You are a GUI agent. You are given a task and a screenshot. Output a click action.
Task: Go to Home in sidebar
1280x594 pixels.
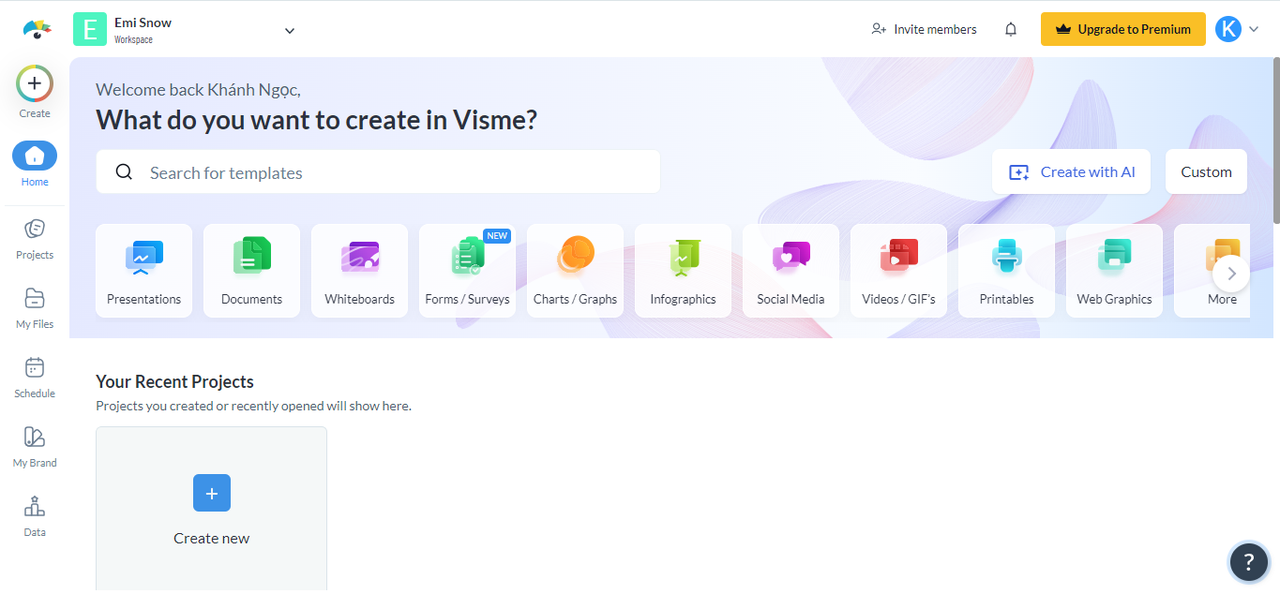(34, 164)
